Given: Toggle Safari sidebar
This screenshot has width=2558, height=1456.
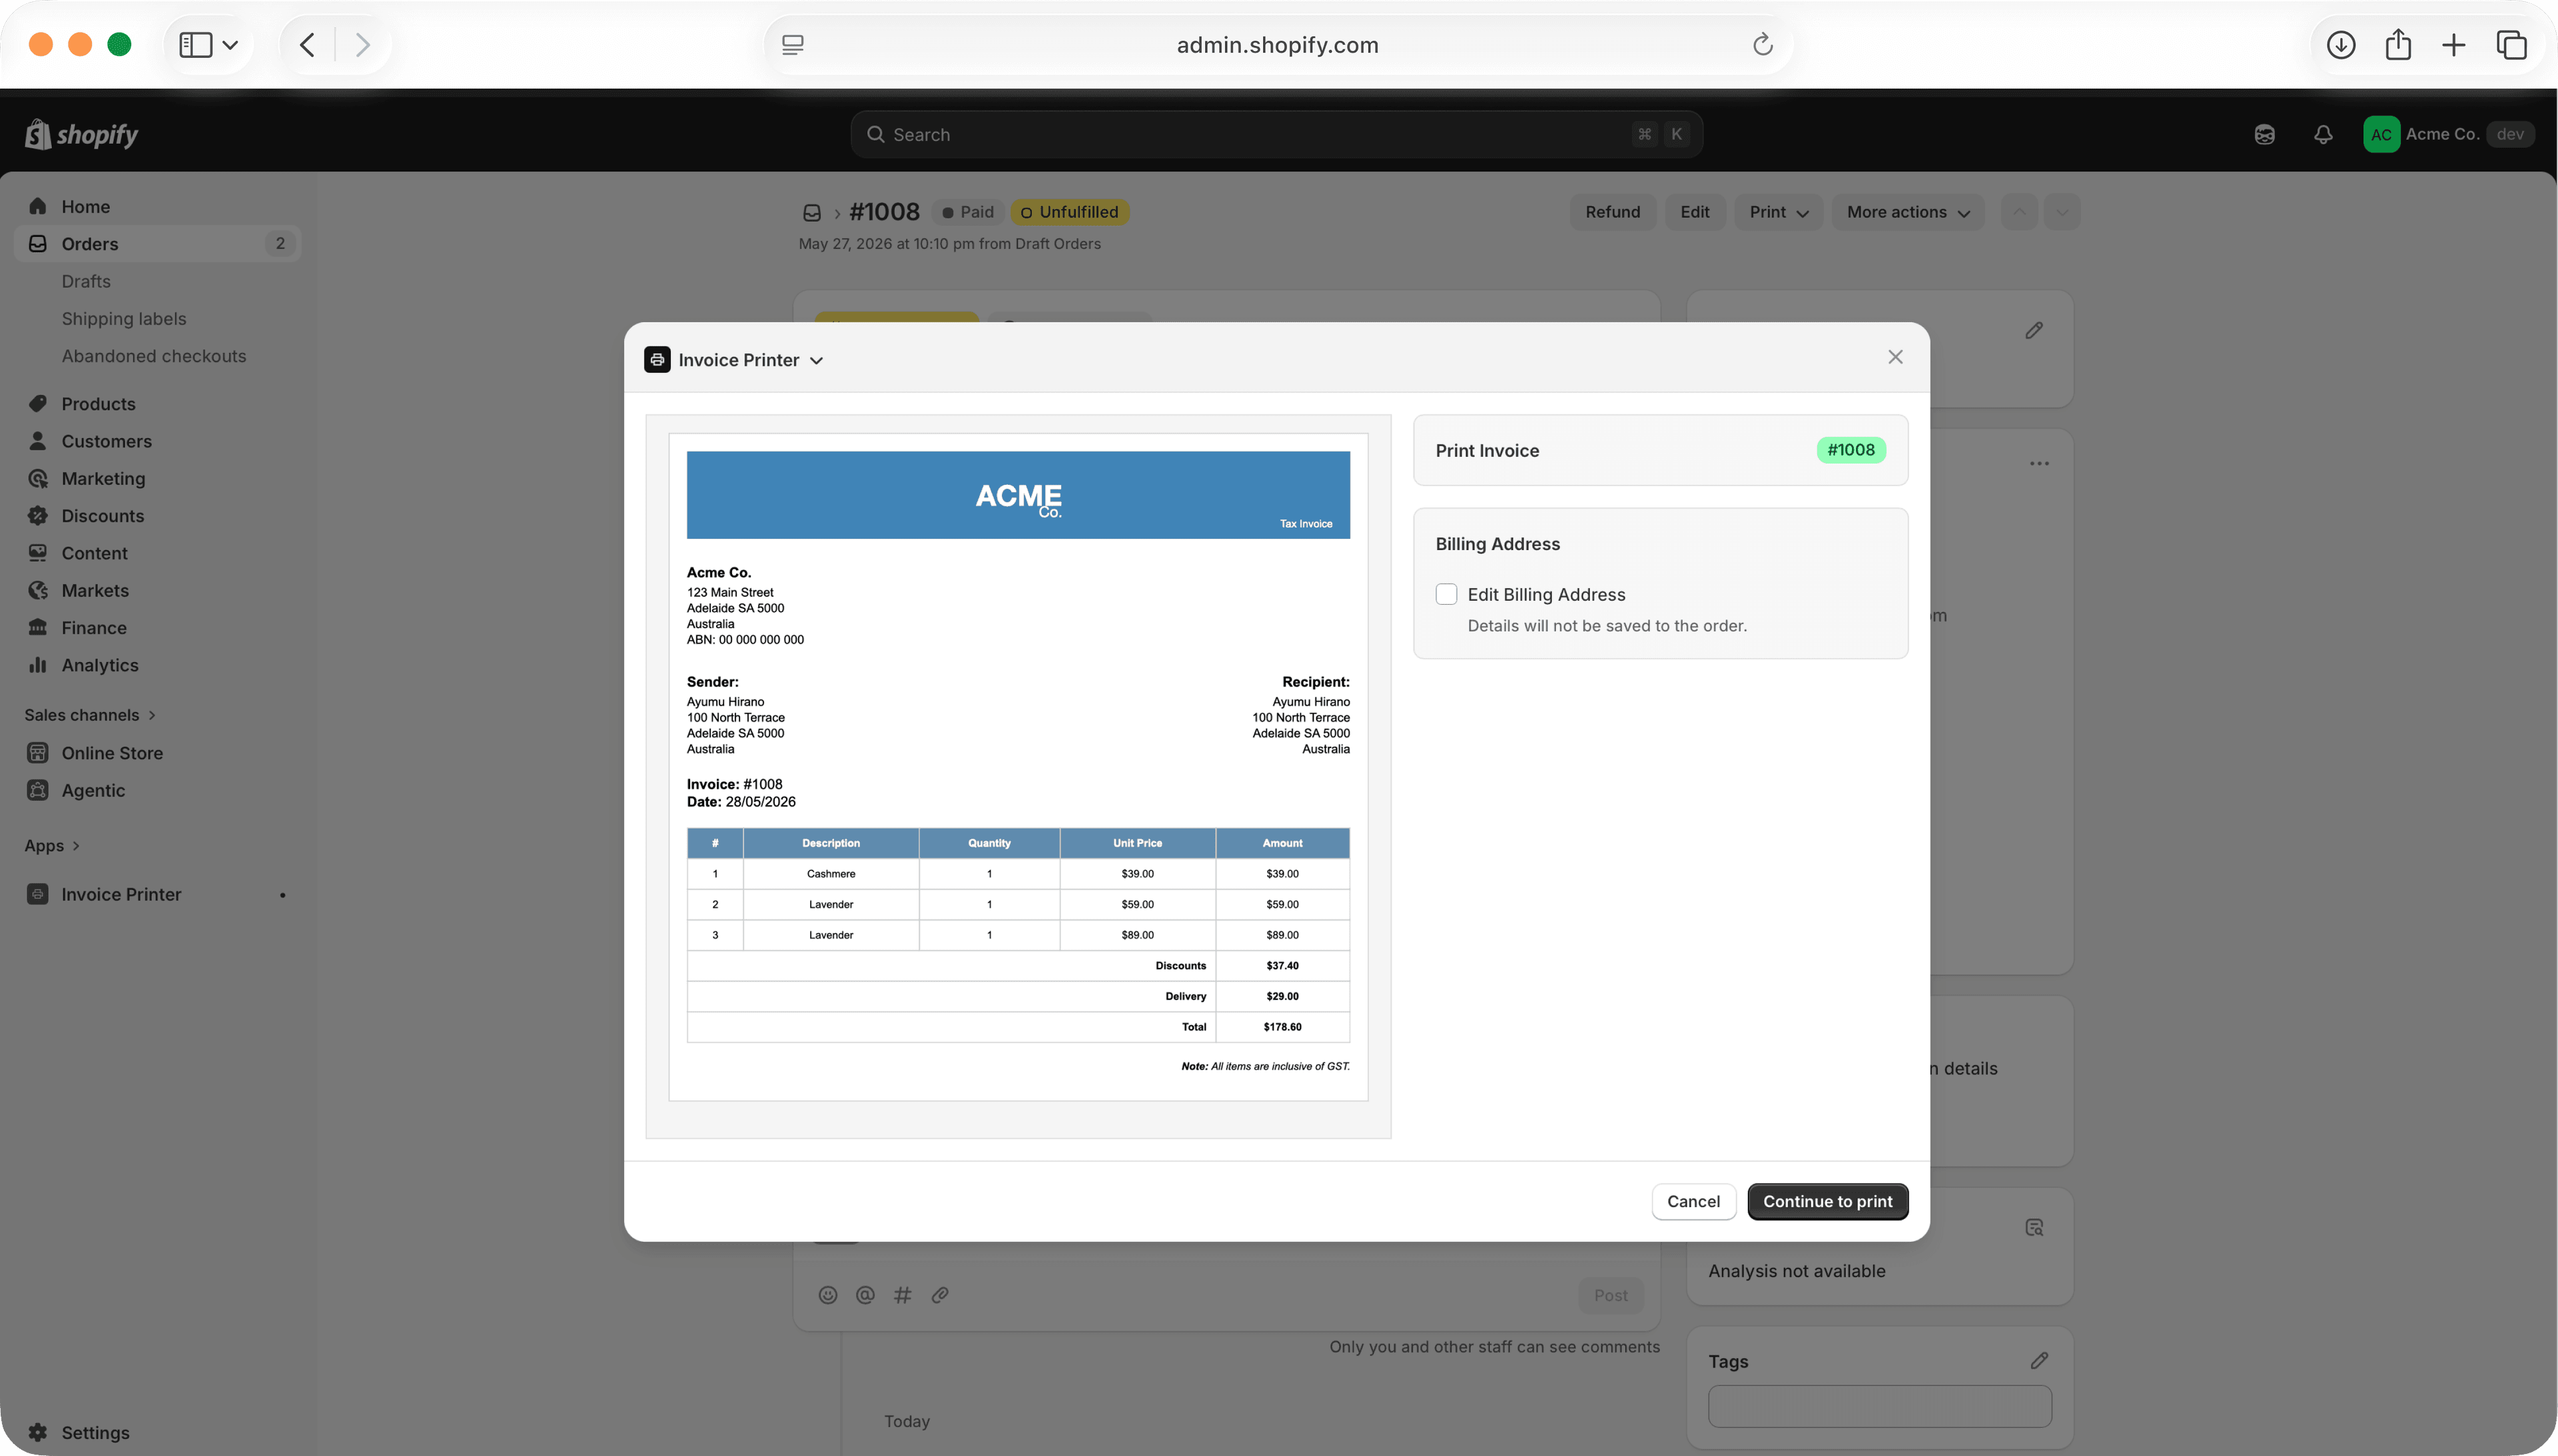Looking at the screenshot, I should [195, 44].
